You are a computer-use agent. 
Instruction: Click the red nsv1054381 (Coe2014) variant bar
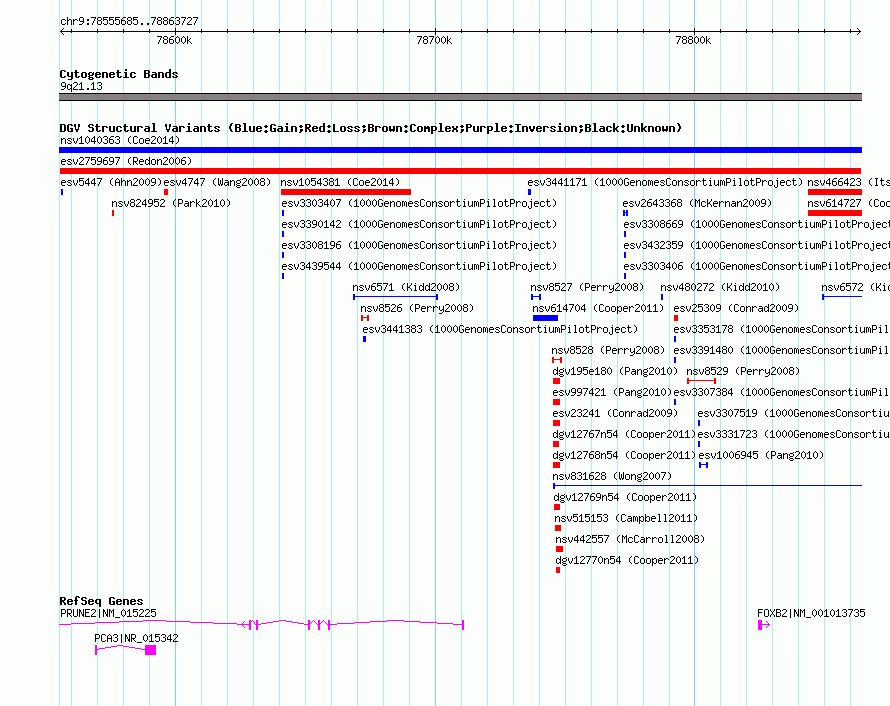(x=345, y=192)
